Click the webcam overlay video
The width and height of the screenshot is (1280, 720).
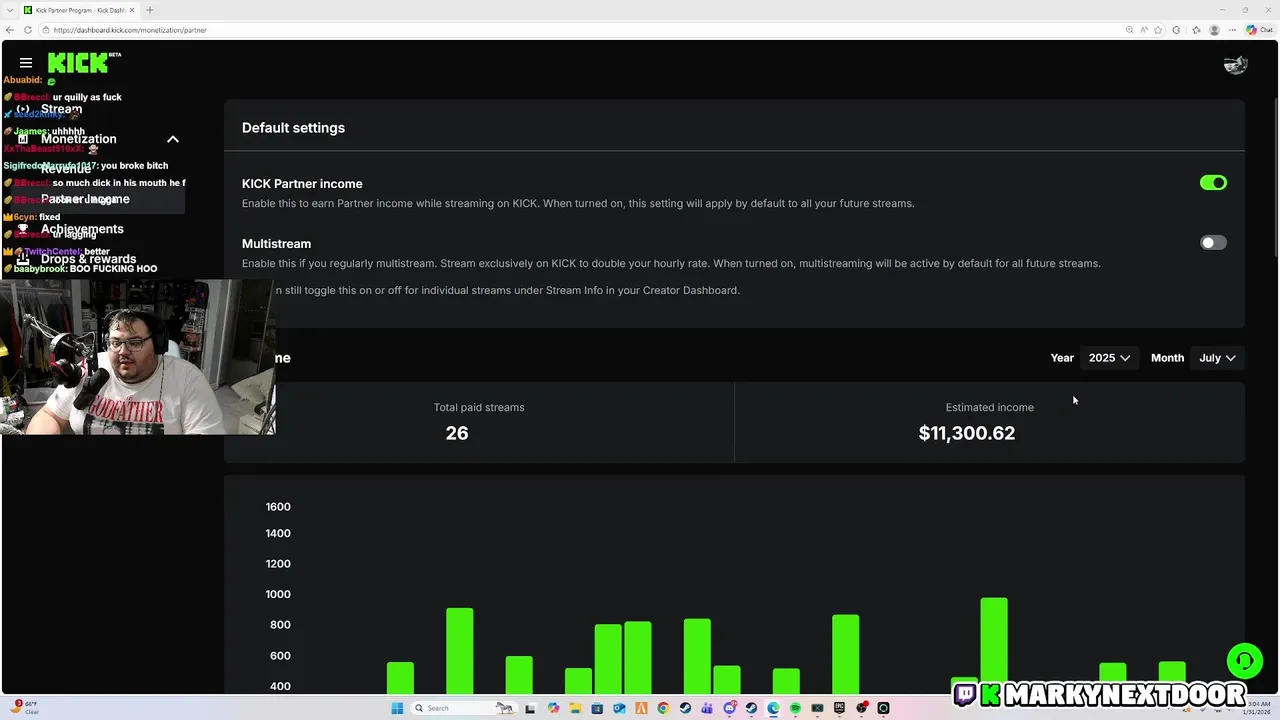[138, 357]
